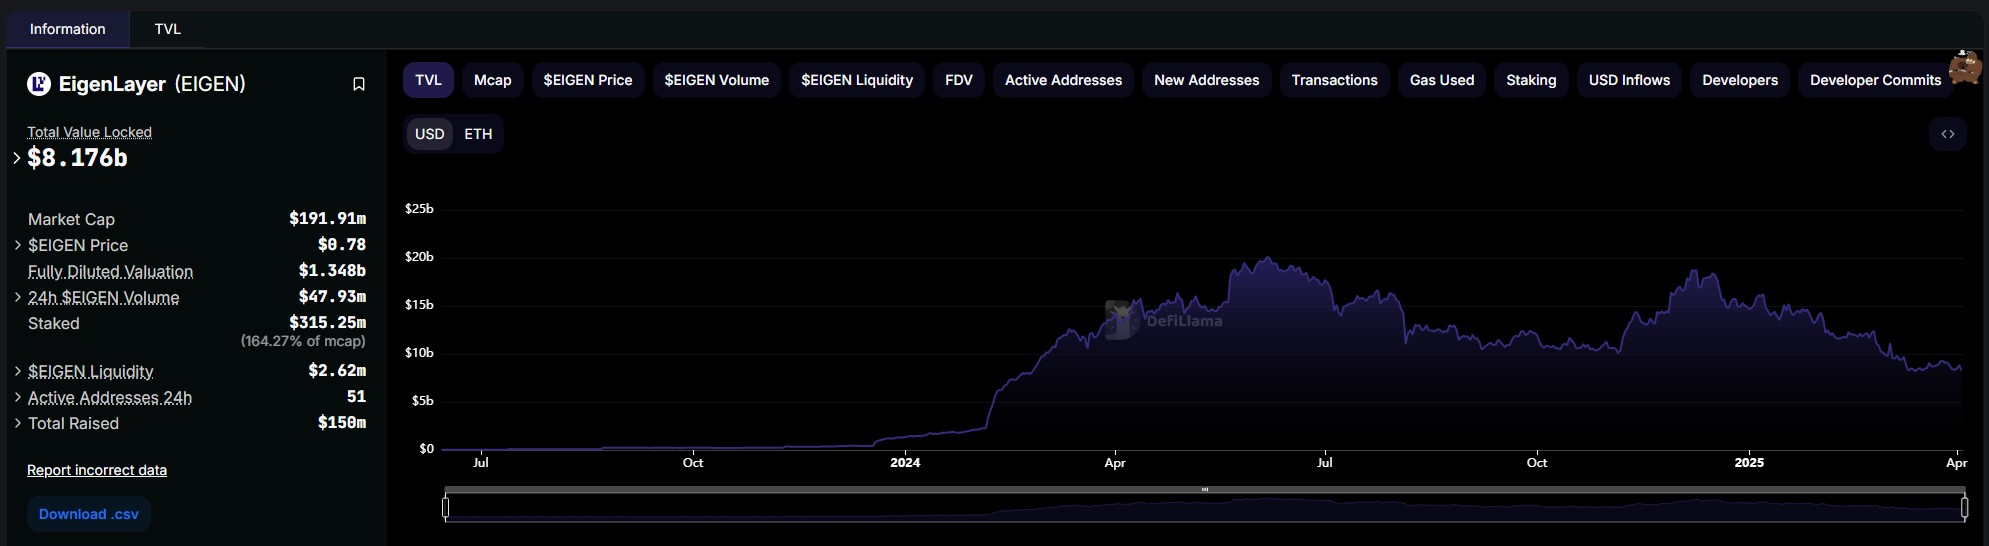Open the Information tab
This screenshot has height=546, width=1989.
pos(68,29)
